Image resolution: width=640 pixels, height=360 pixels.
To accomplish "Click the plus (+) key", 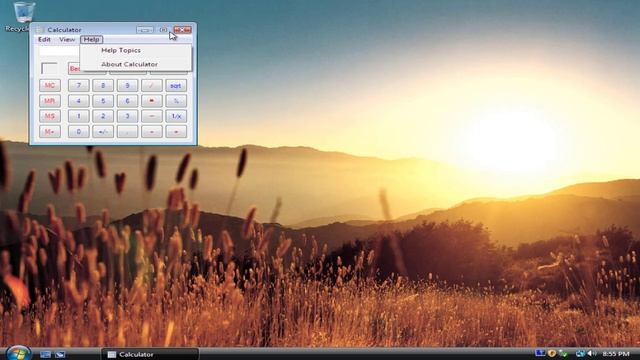I will click(151, 131).
